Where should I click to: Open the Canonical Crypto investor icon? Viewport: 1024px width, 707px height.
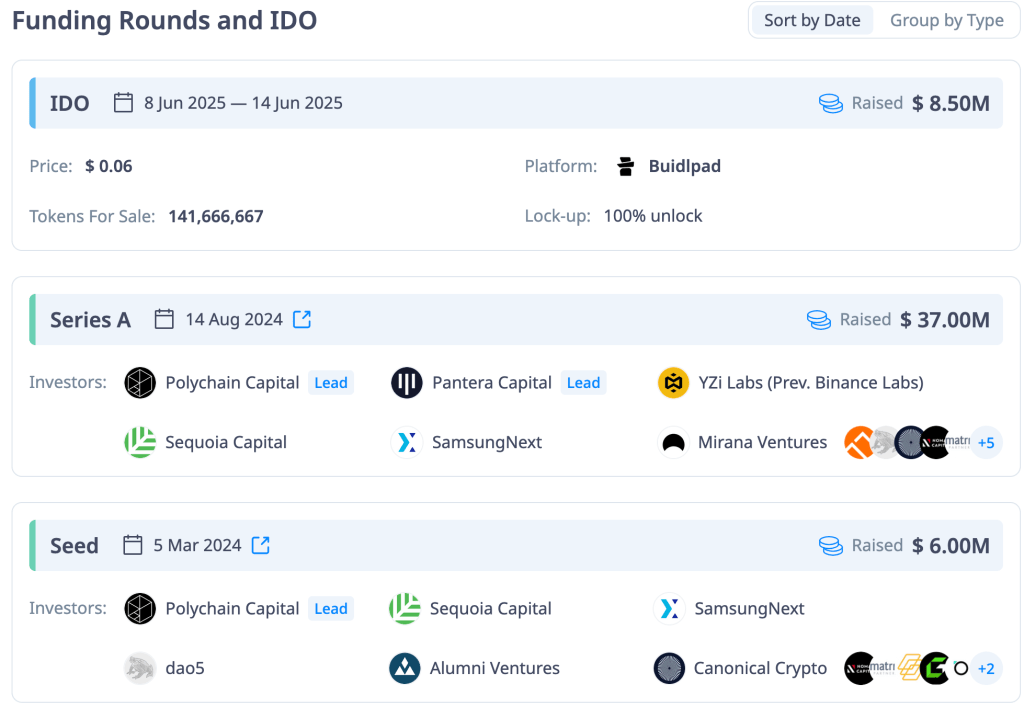click(x=667, y=668)
